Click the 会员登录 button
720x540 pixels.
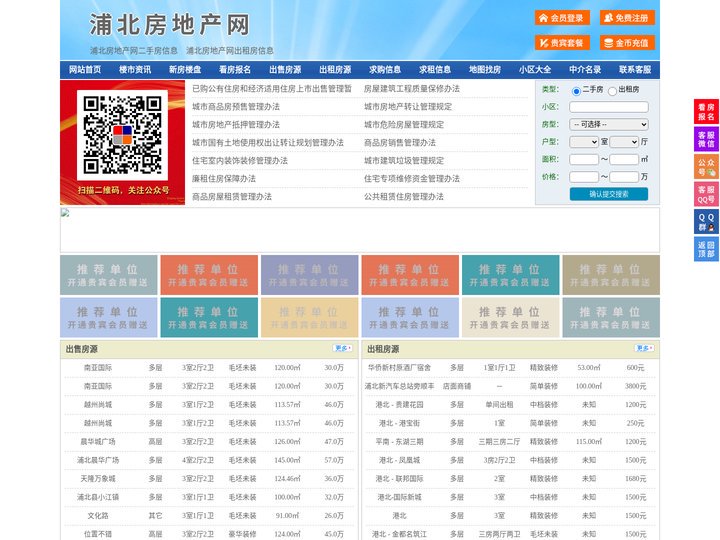(x=562, y=18)
